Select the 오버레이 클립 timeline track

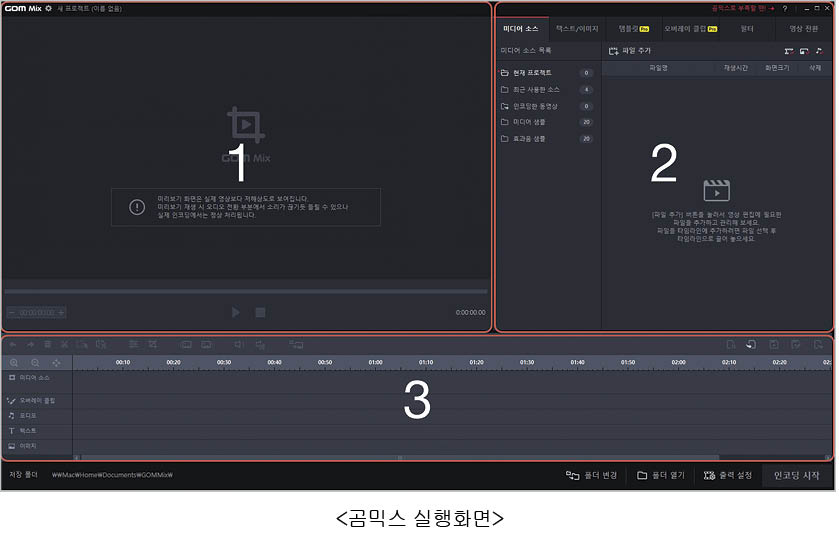point(36,401)
